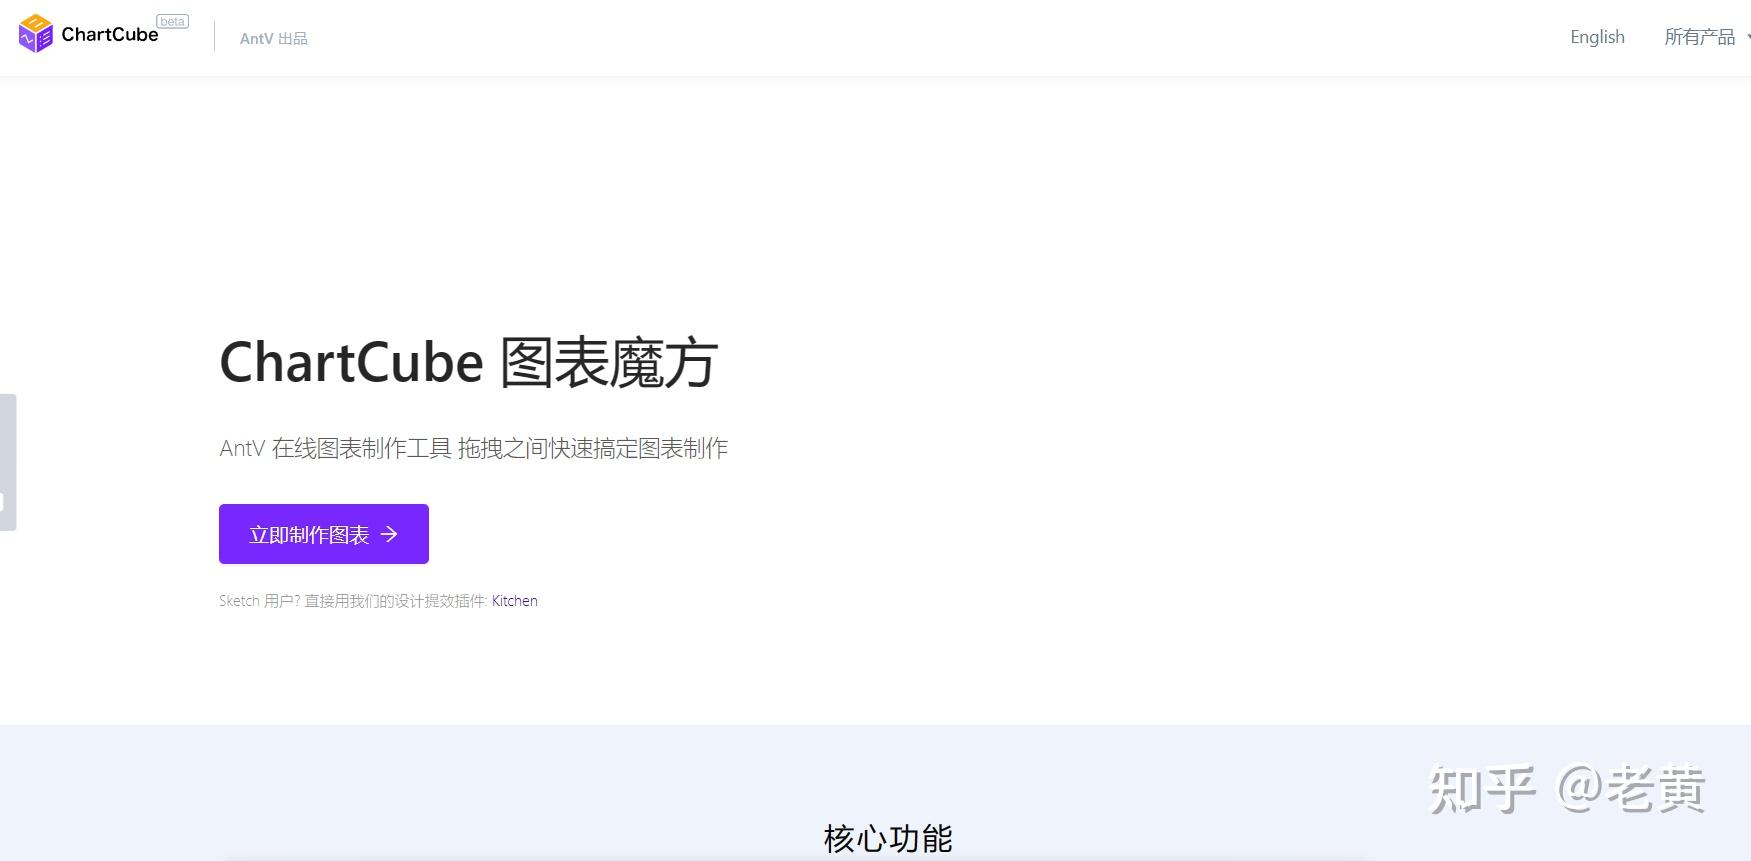This screenshot has height=861, width=1751.
Task: Click the ChartCube name in the header
Action: [x=110, y=35]
